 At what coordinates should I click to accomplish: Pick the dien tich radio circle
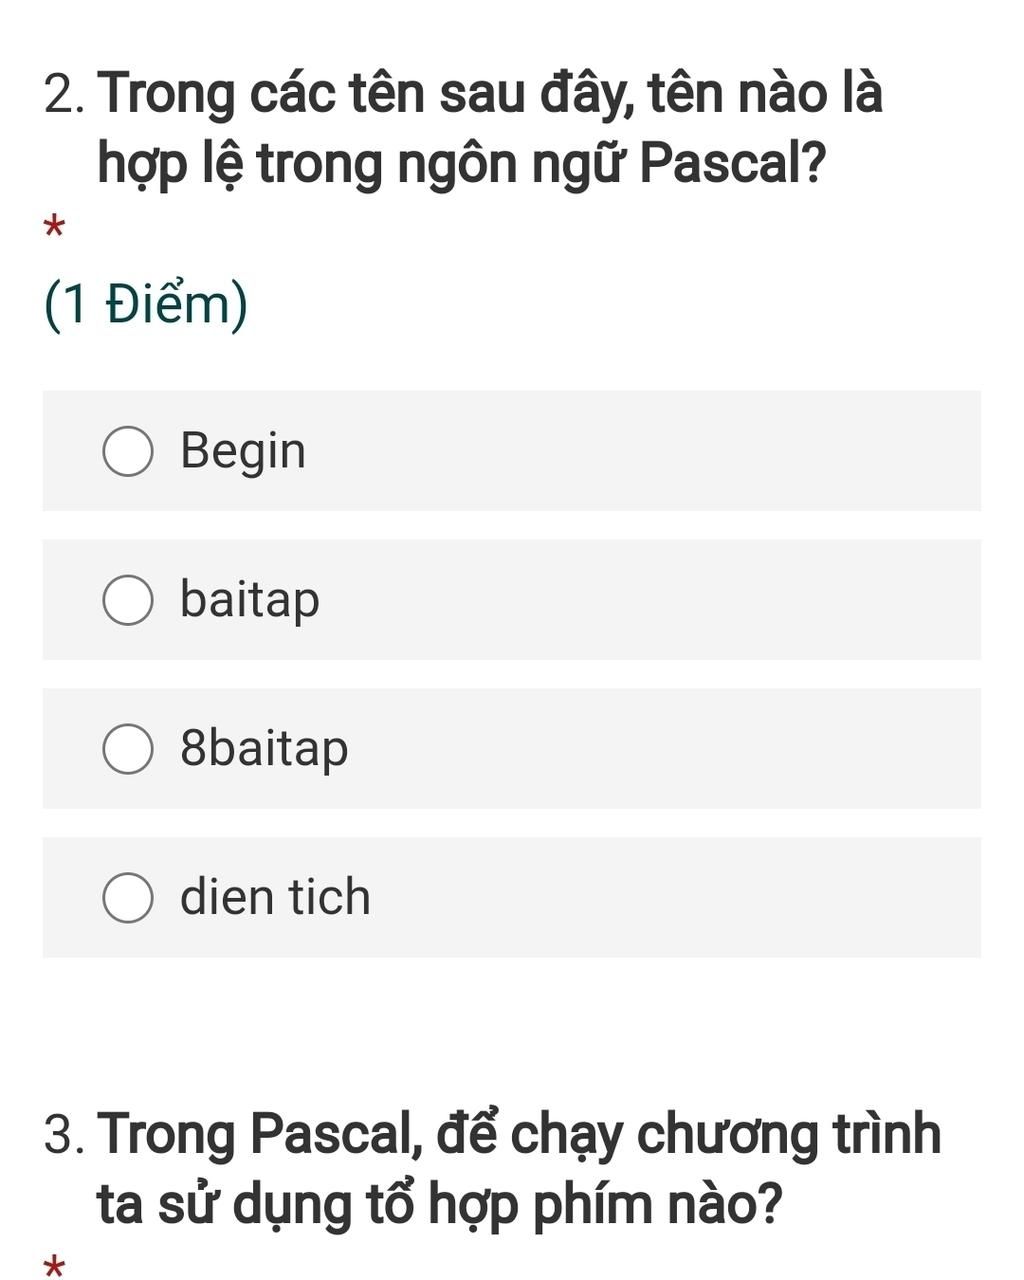128,898
